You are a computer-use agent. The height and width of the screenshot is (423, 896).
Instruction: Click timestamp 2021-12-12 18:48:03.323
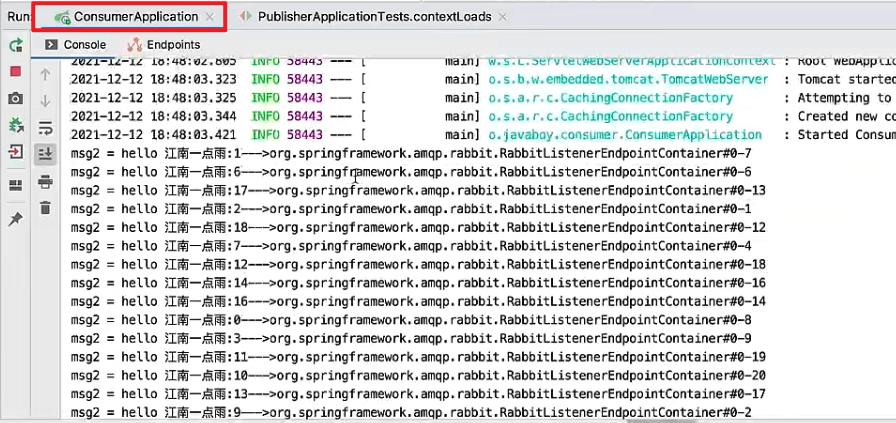[x=153, y=79]
